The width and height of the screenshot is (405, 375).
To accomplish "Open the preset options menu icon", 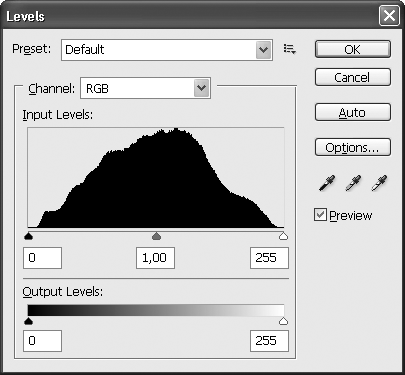I will click(x=290, y=49).
